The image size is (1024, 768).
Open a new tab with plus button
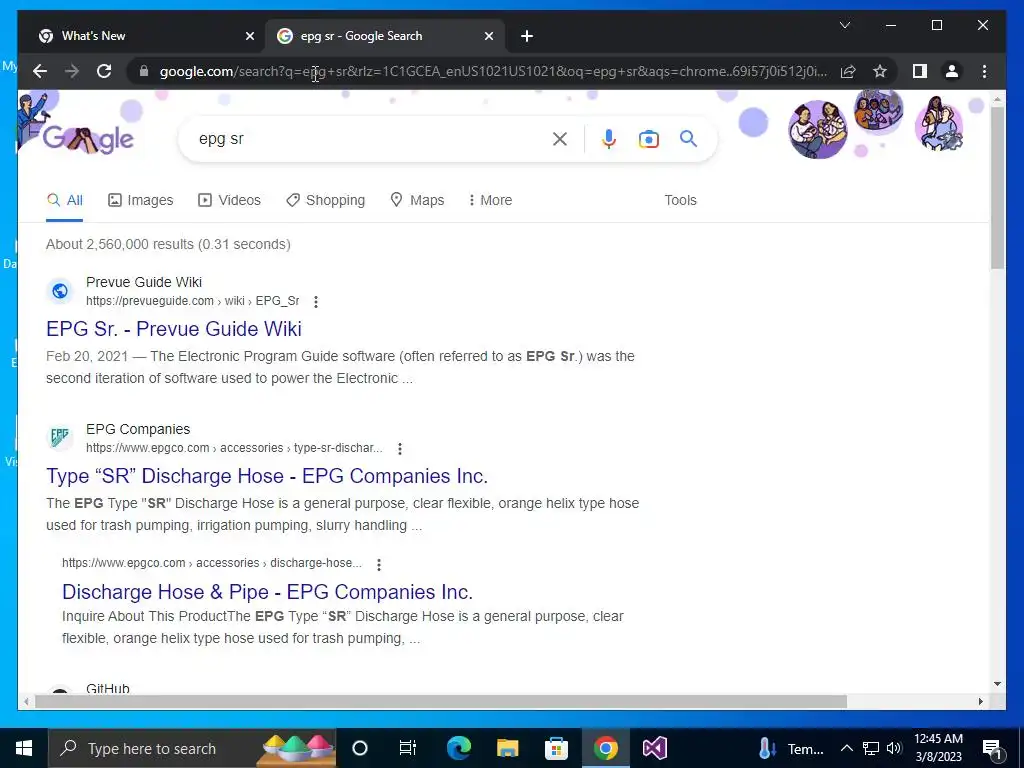point(527,36)
